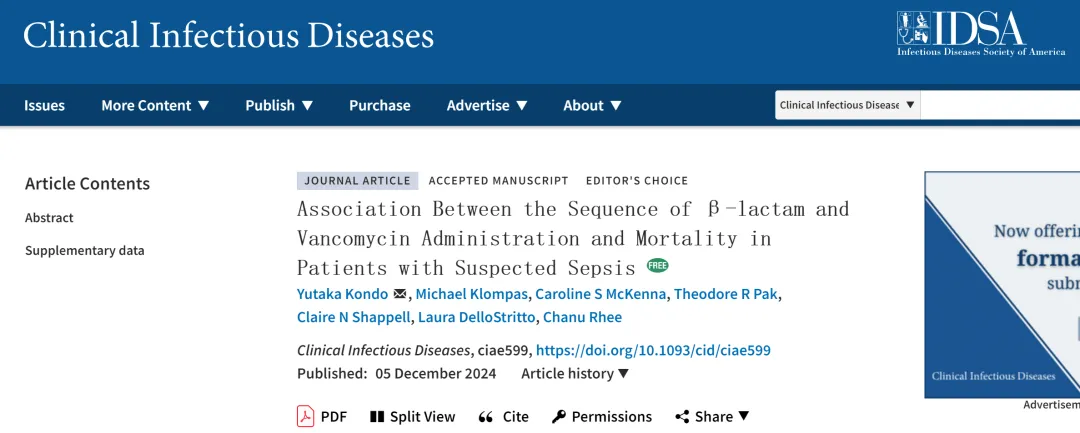Click the search input field
This screenshot has height=433, width=1080.
1000,105
